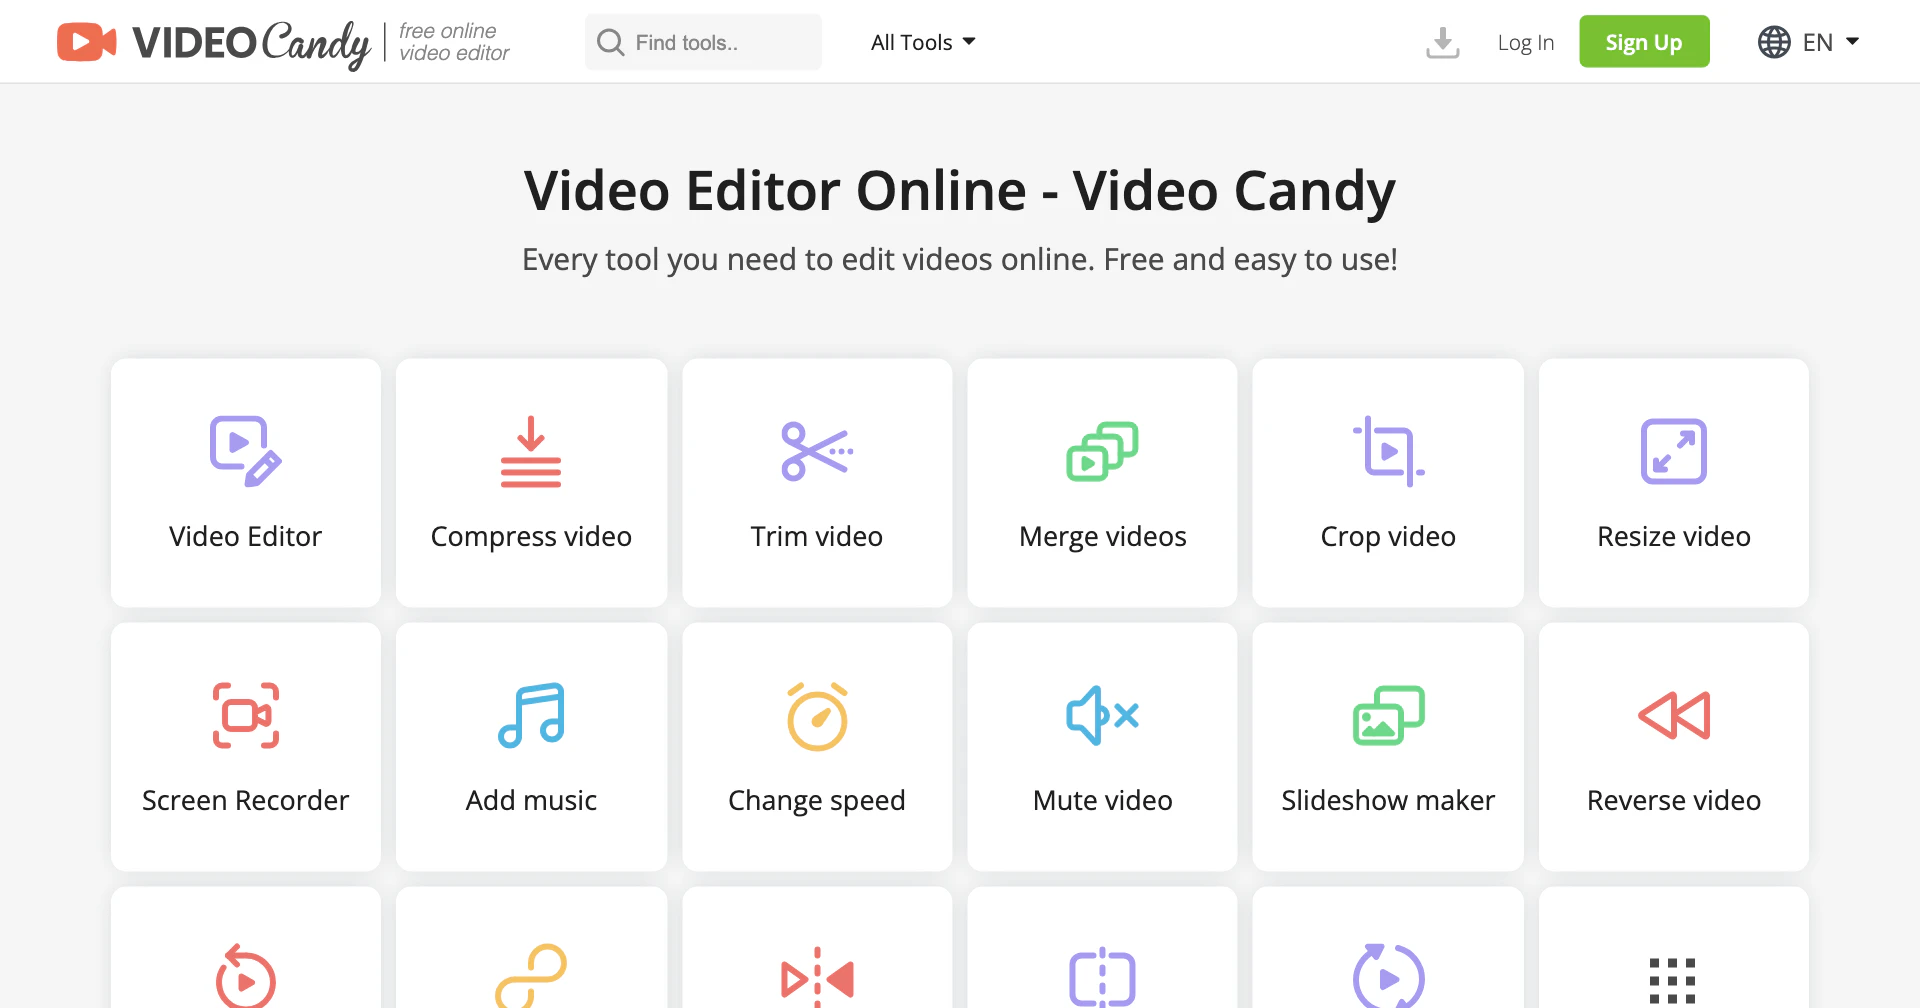Click the black dotted grid icon

tap(1672, 980)
